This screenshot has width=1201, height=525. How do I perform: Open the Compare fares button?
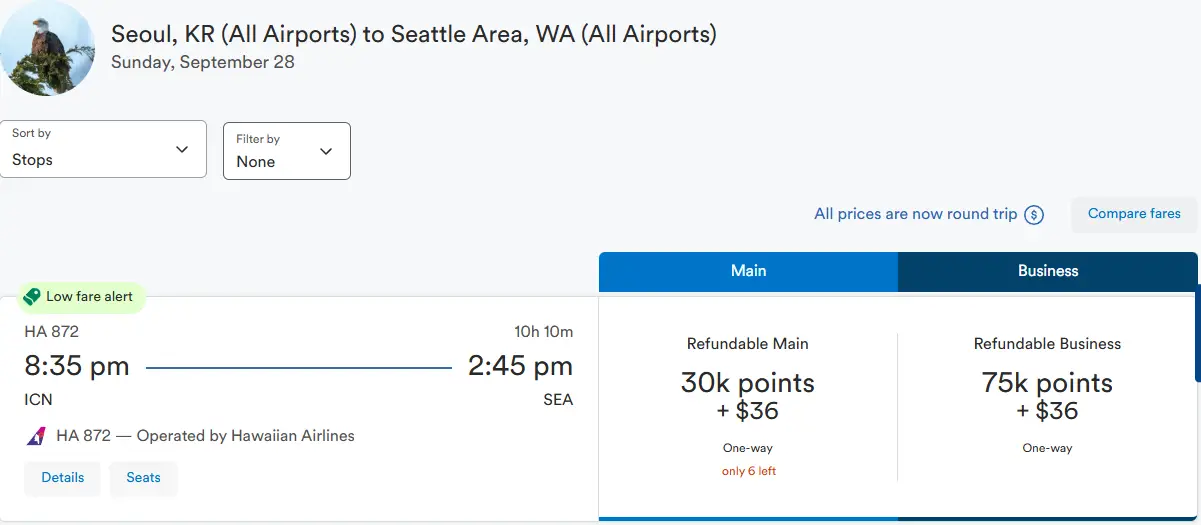tap(1134, 214)
